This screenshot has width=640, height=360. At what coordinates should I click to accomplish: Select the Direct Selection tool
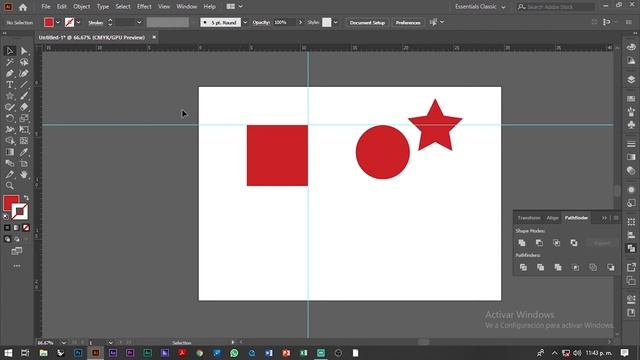click(24, 51)
